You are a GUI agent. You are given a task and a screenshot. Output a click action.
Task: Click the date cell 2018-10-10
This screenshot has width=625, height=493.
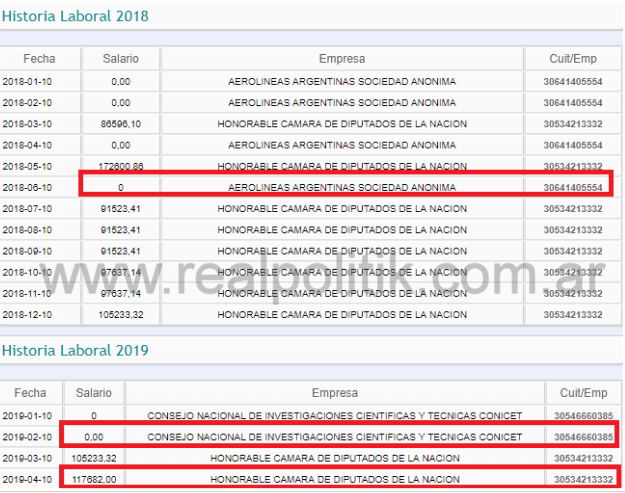(27, 272)
